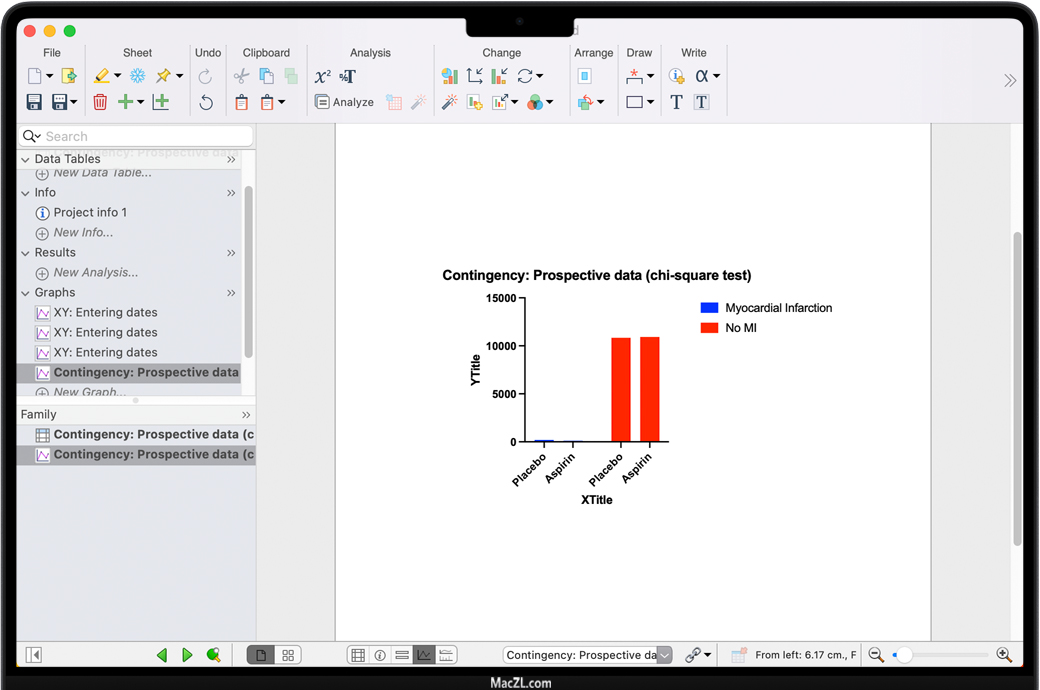
Task: Click the floppy disk Save icon
Action: click(34, 102)
